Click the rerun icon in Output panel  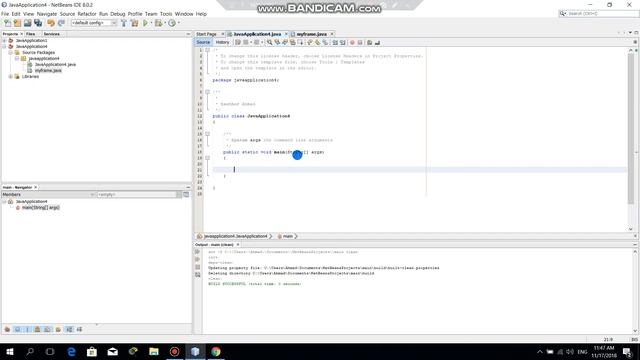coord(198,252)
